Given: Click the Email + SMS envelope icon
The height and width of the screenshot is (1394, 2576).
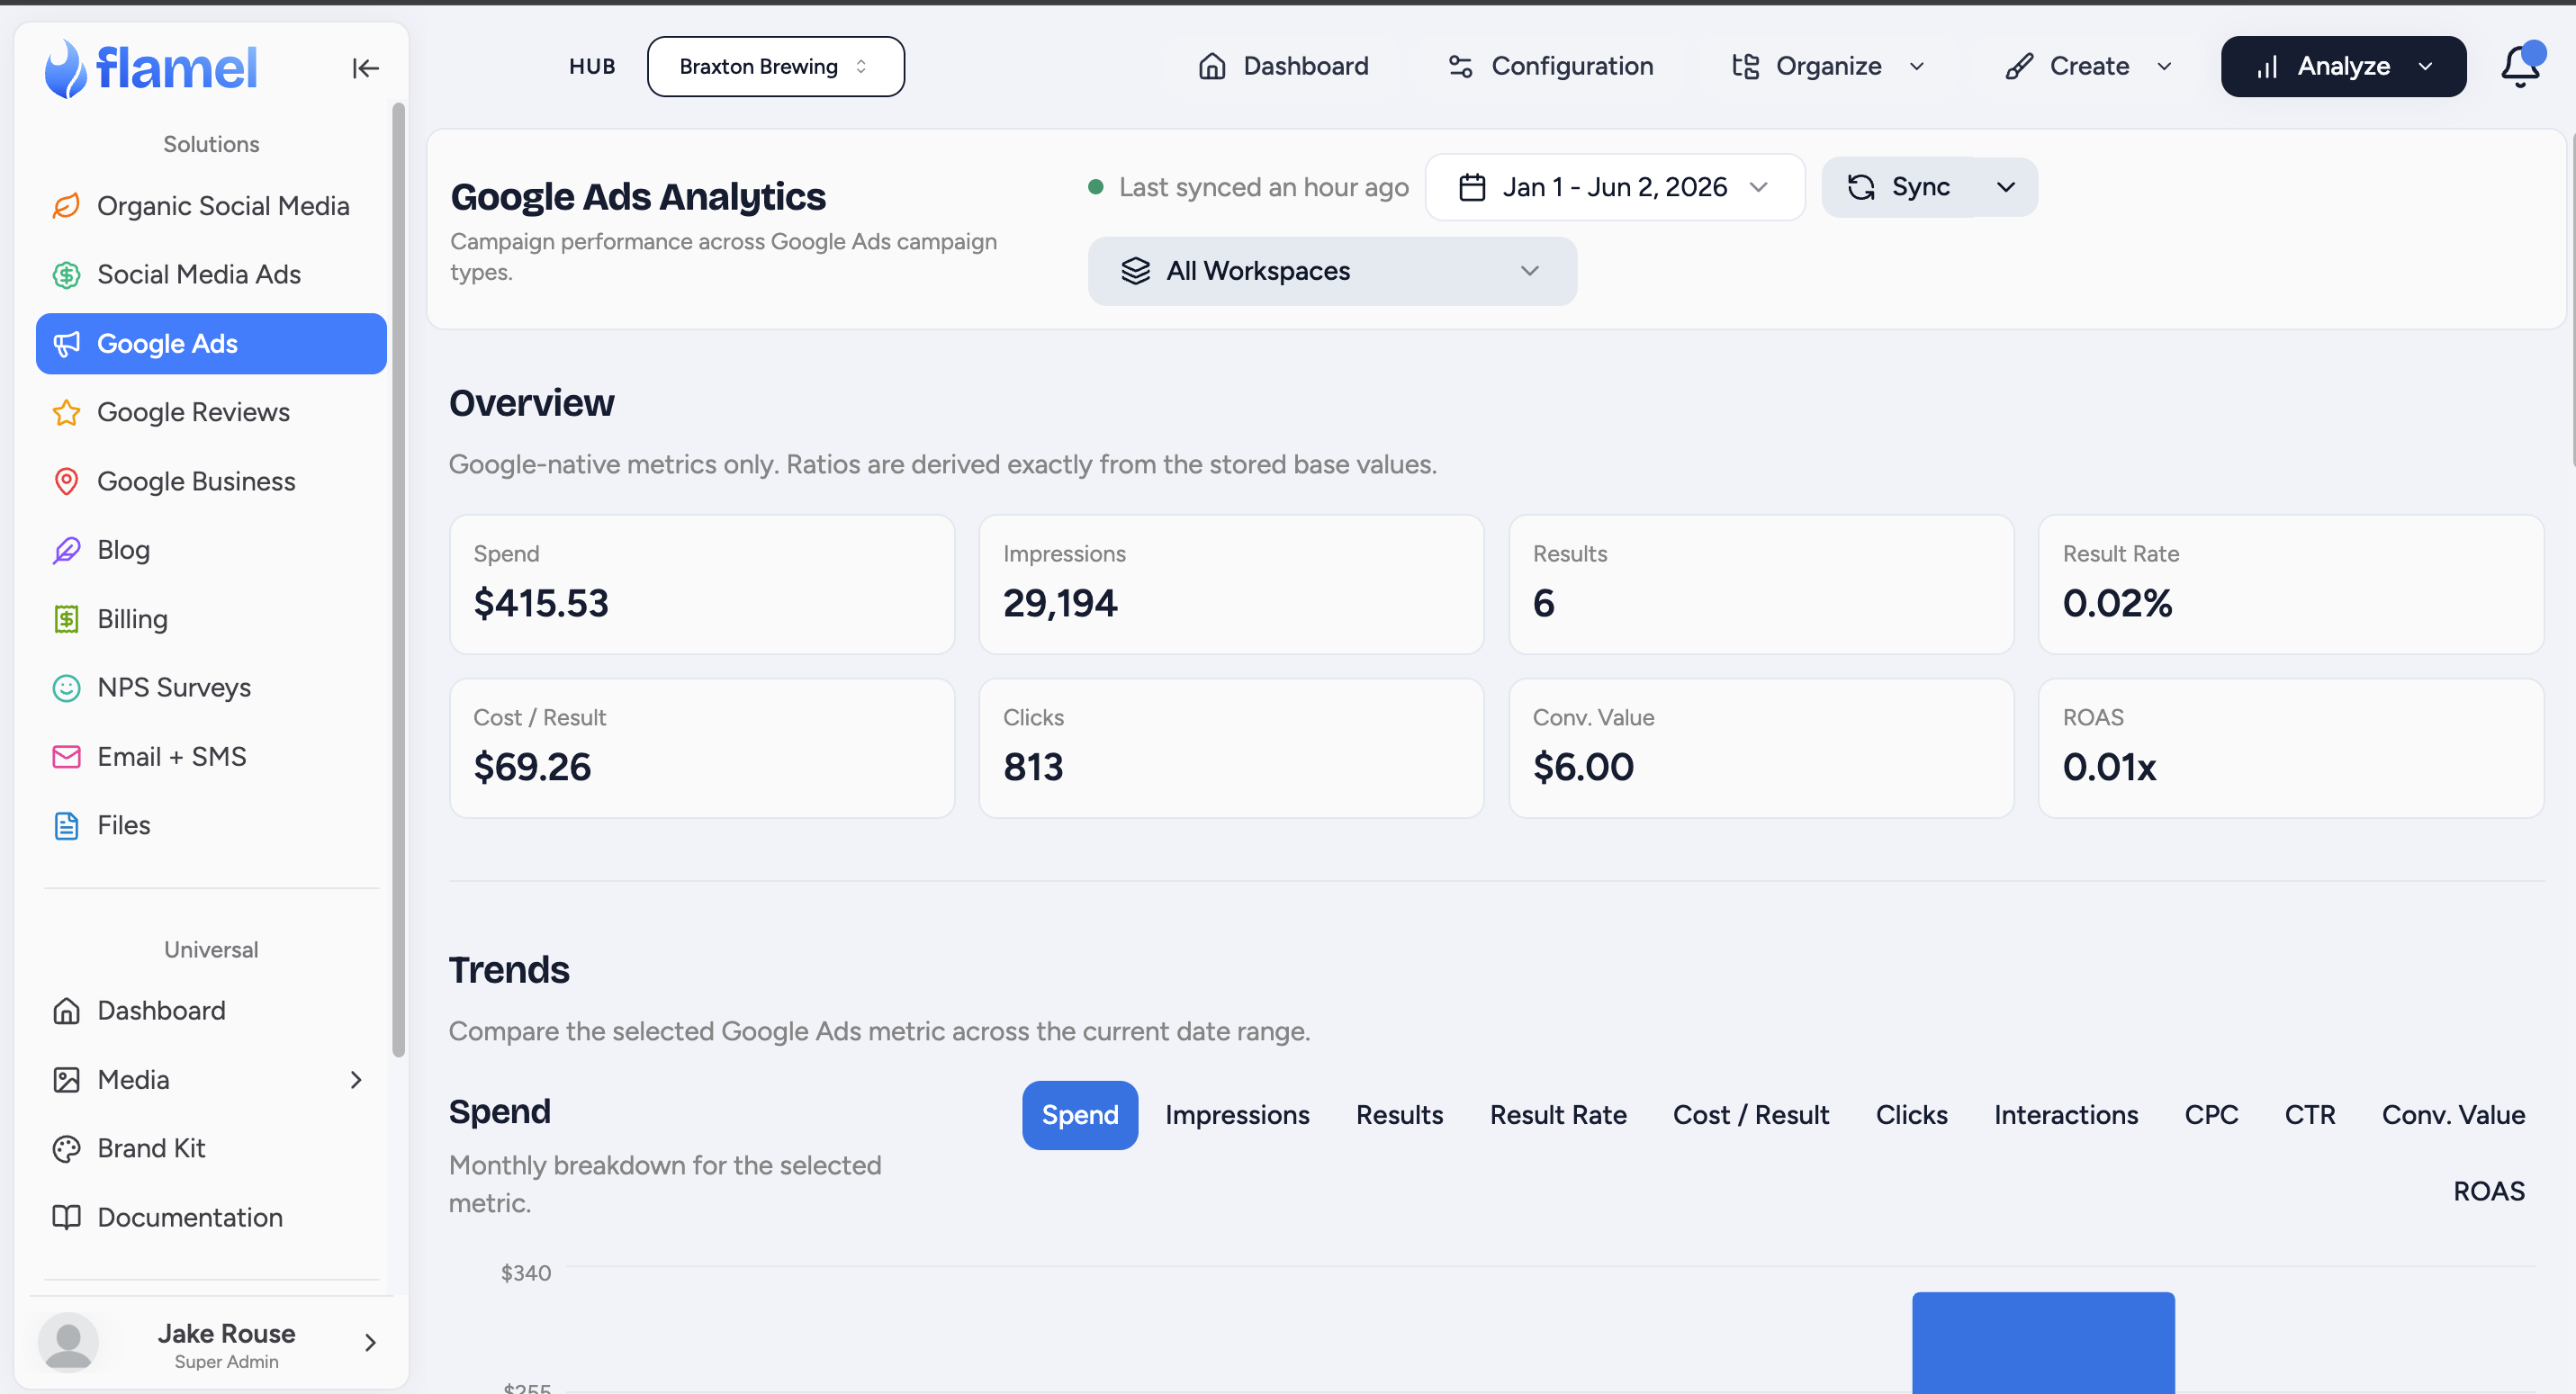Looking at the screenshot, I should click(x=66, y=757).
